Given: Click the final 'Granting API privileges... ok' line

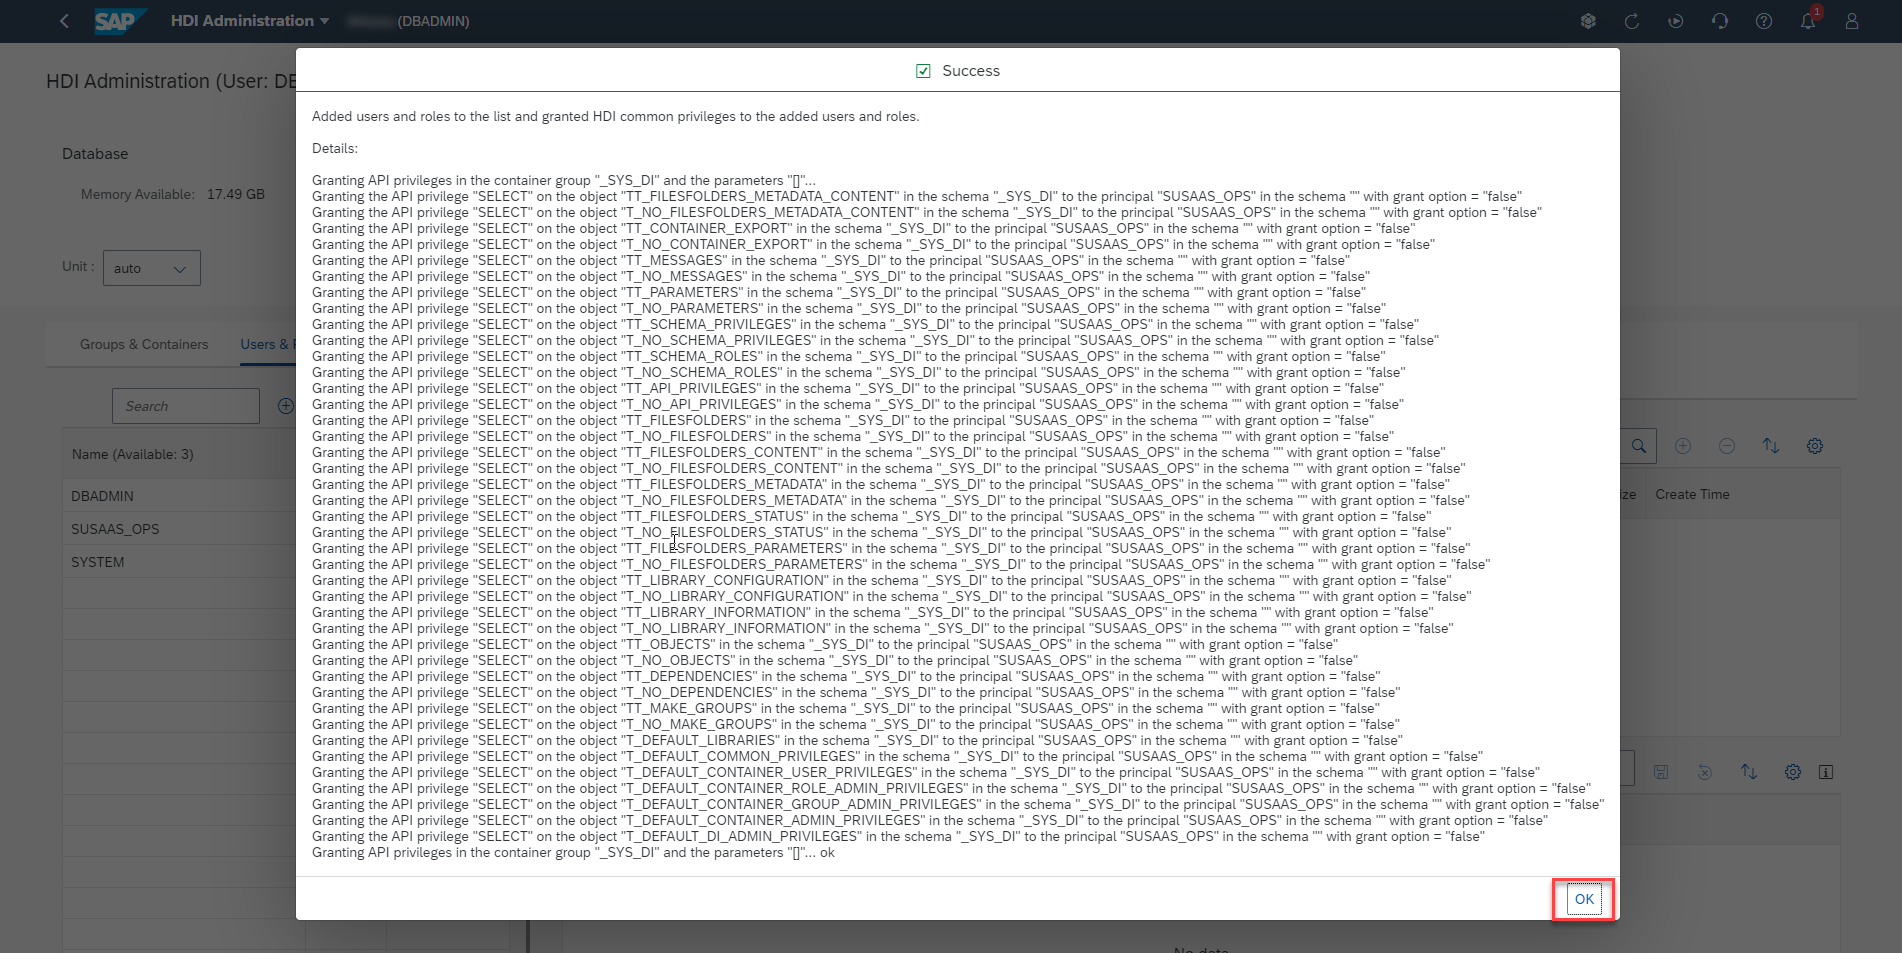Looking at the screenshot, I should pos(573,852).
